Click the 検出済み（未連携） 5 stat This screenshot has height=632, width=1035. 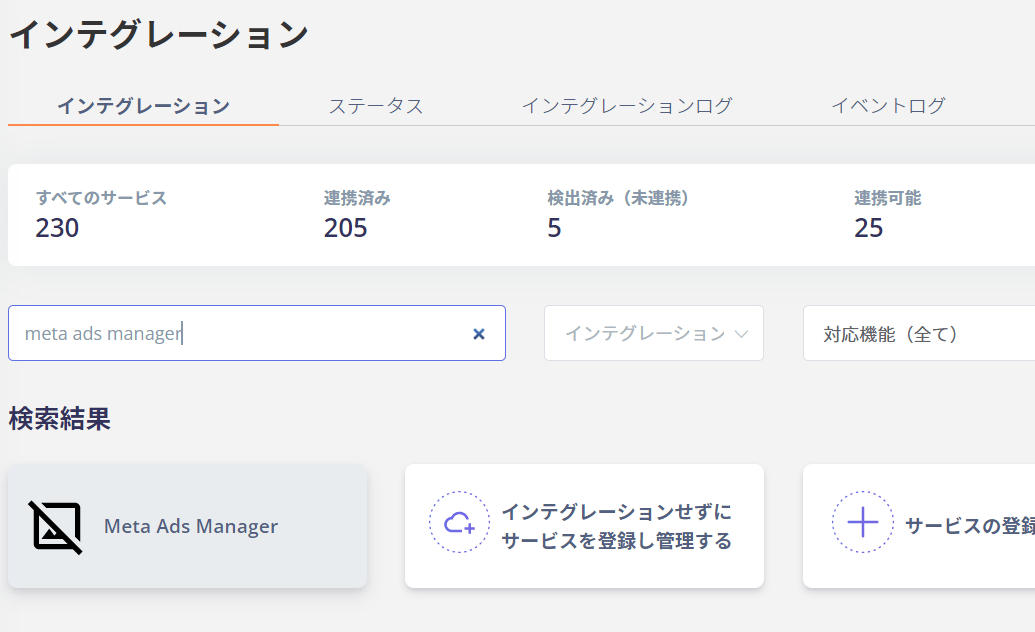(618, 215)
